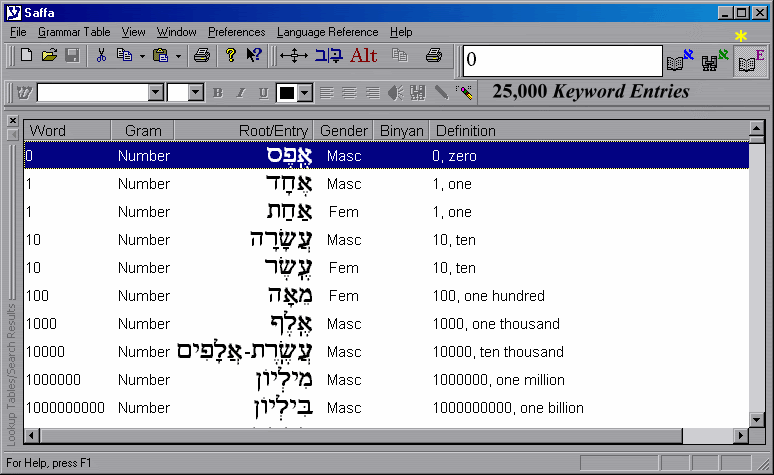Click the blue Hebrew letters toolbar icon
The height and width of the screenshot is (475, 774).
coord(329,55)
